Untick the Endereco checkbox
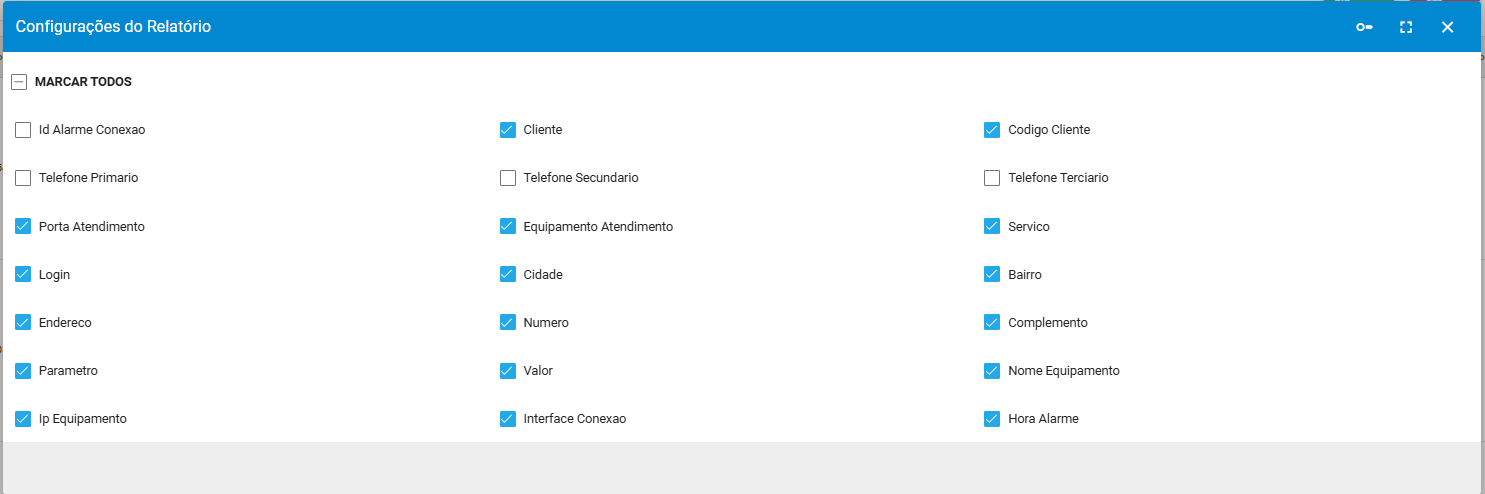 point(23,322)
